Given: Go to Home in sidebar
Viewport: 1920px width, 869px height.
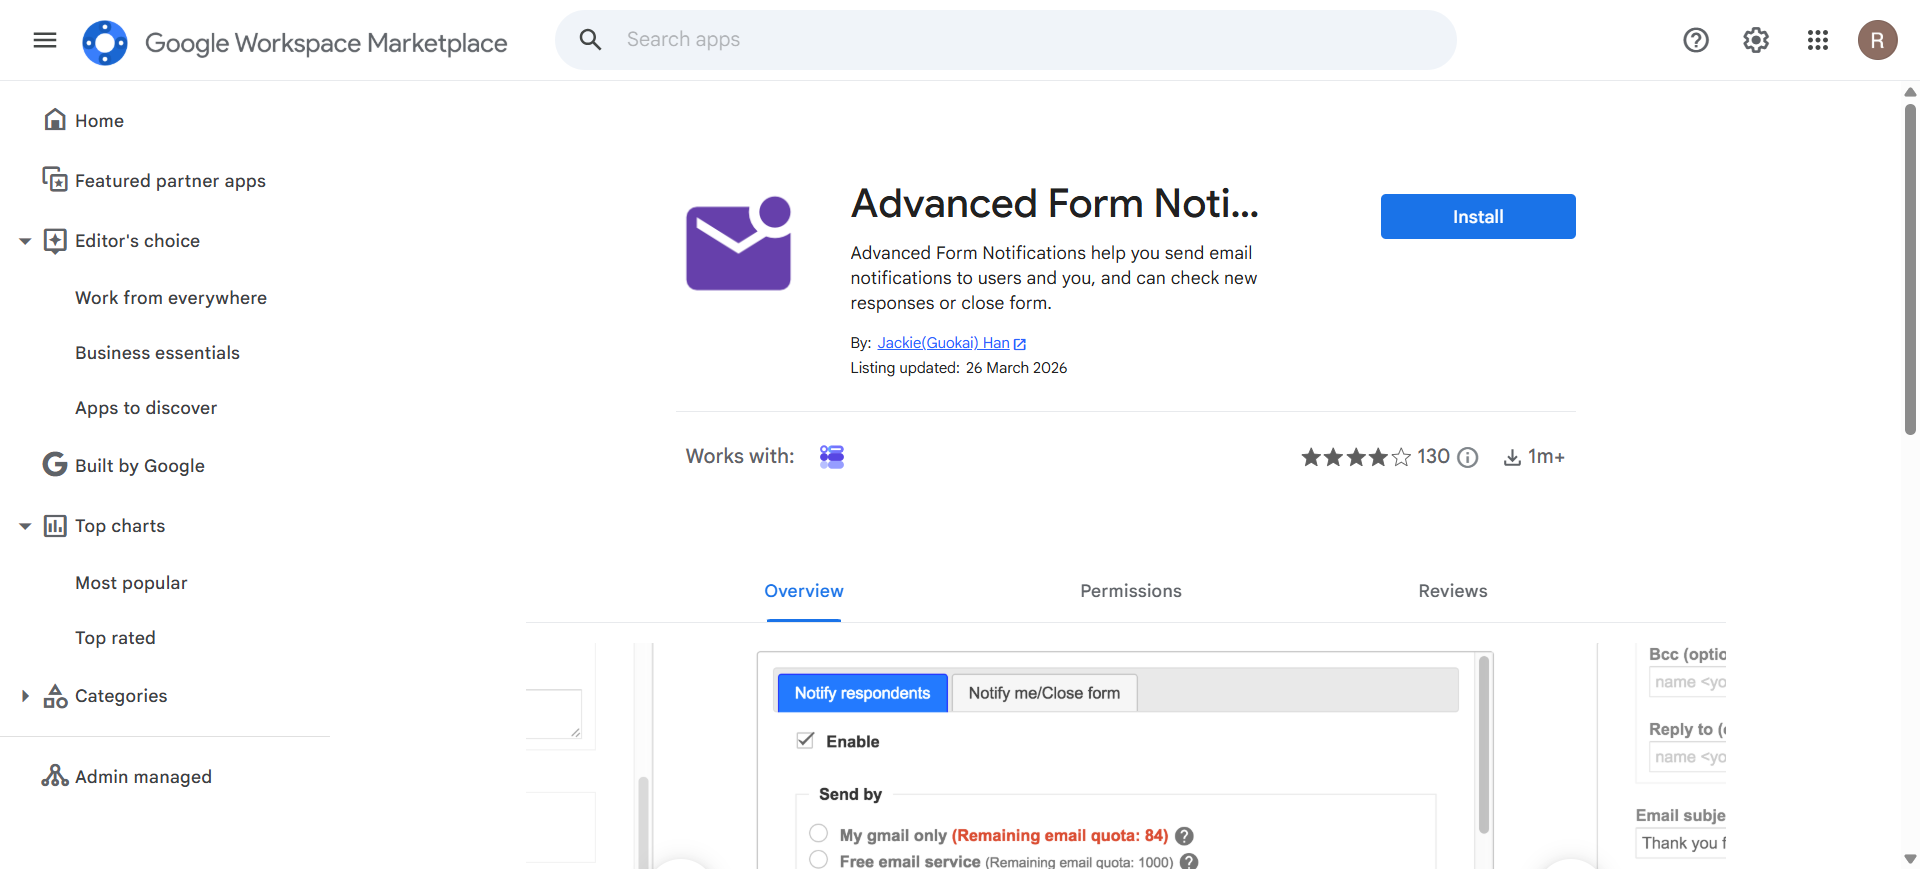Looking at the screenshot, I should tap(99, 121).
